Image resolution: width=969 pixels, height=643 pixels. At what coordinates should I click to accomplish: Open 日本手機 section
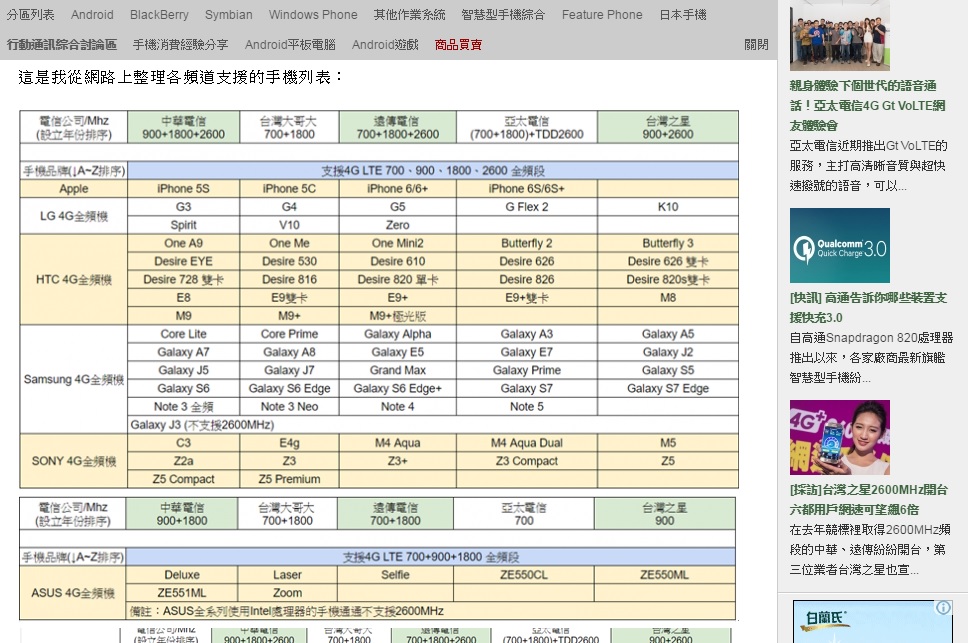click(x=682, y=14)
